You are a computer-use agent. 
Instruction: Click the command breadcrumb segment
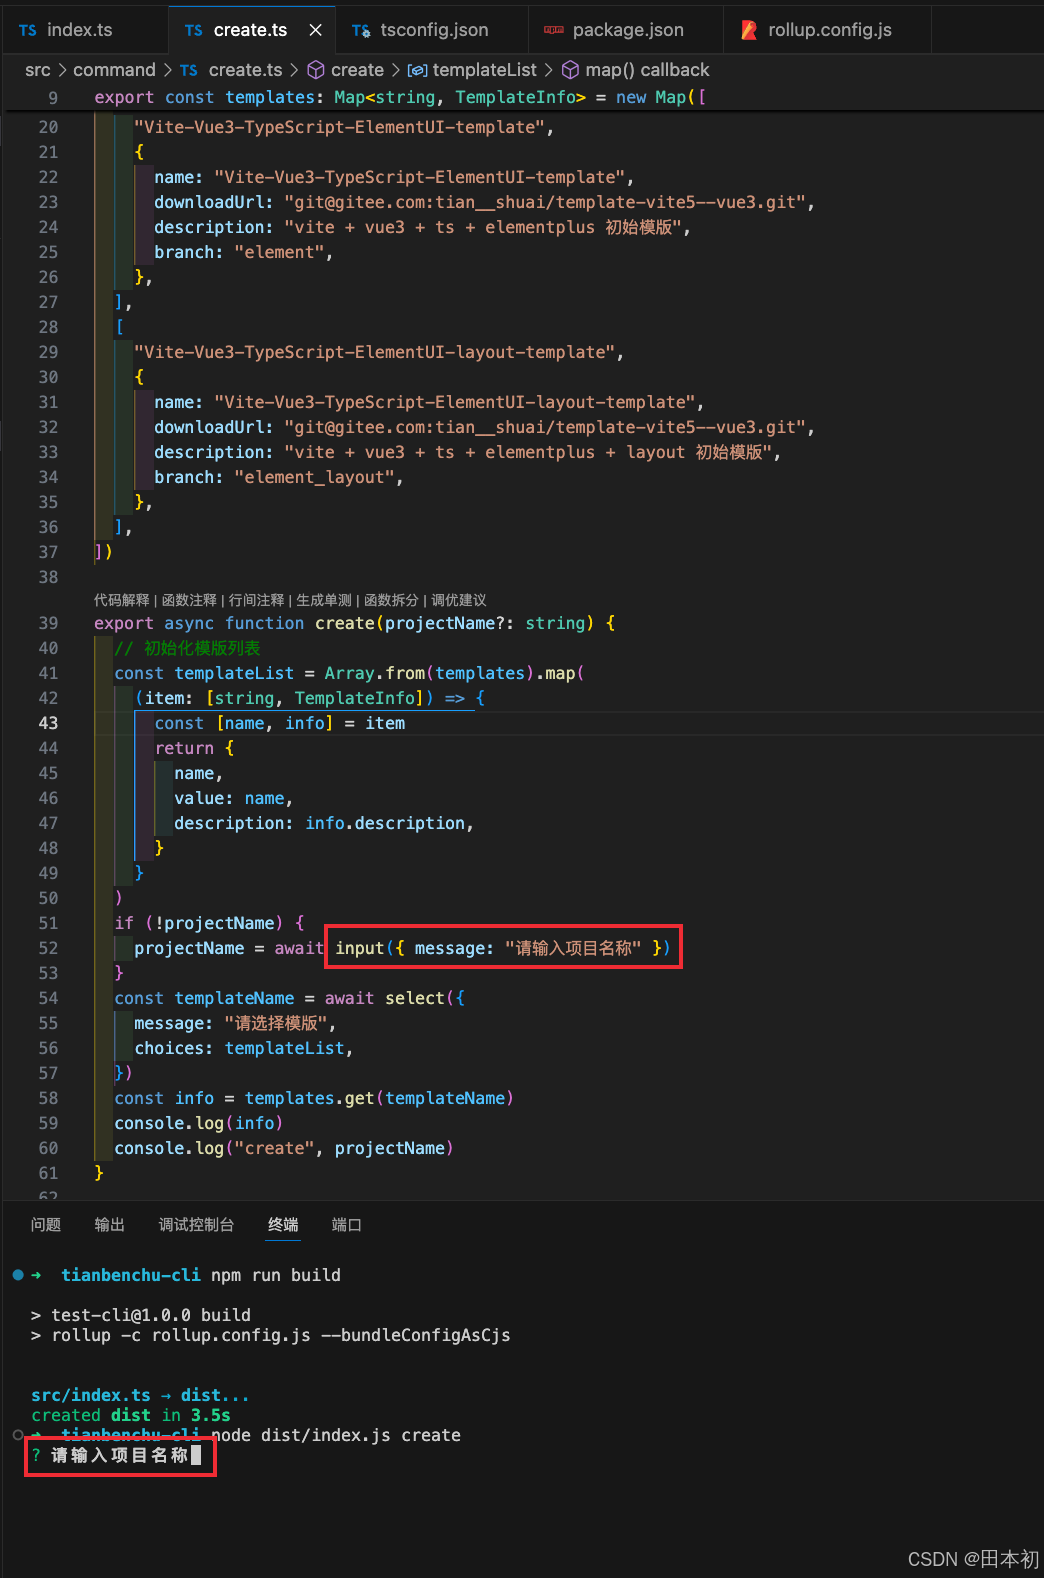pos(114,70)
